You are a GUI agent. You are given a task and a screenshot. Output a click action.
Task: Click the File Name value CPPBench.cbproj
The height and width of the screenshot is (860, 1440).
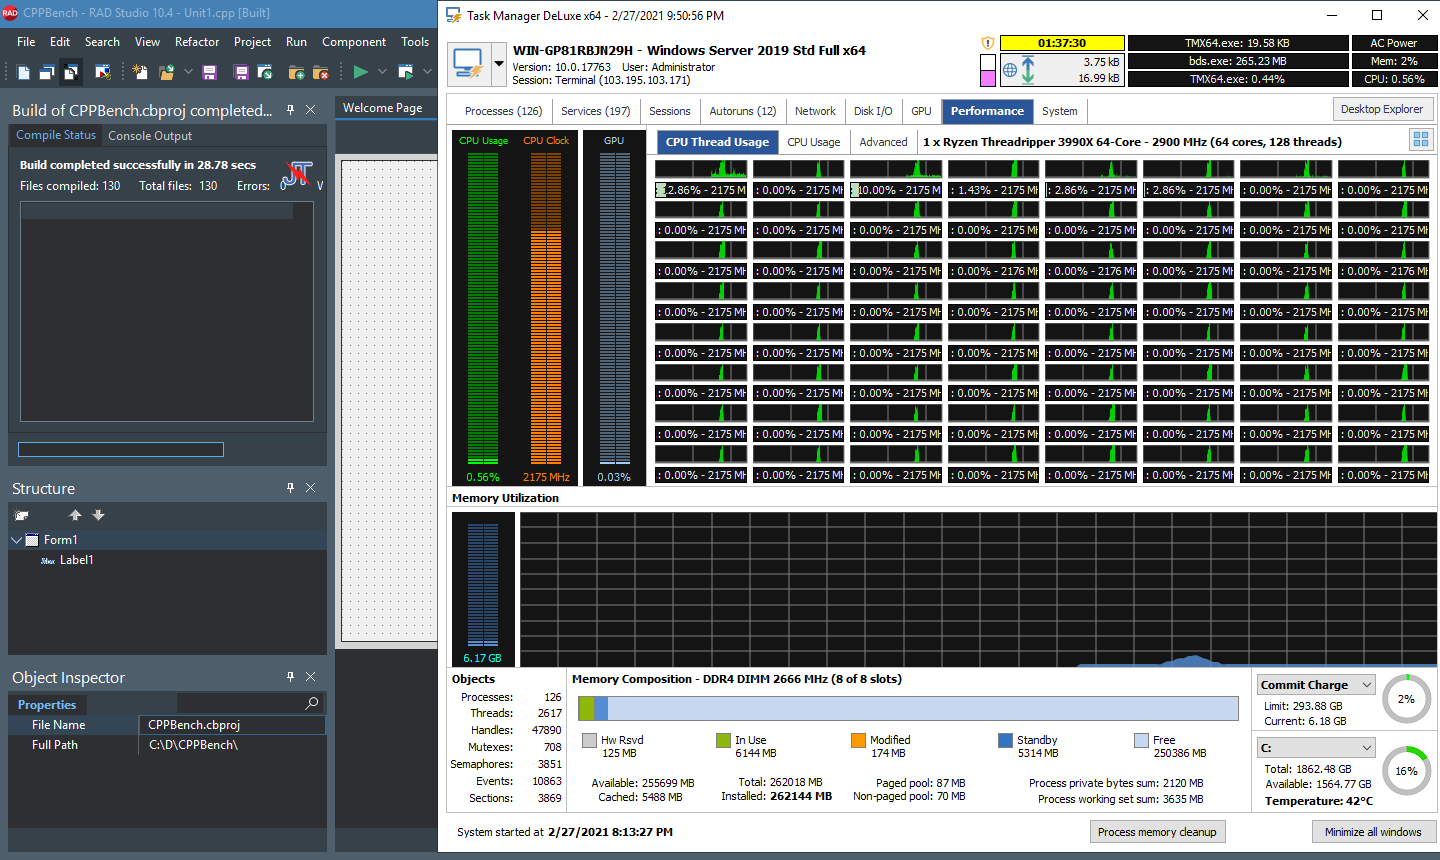click(x=232, y=725)
